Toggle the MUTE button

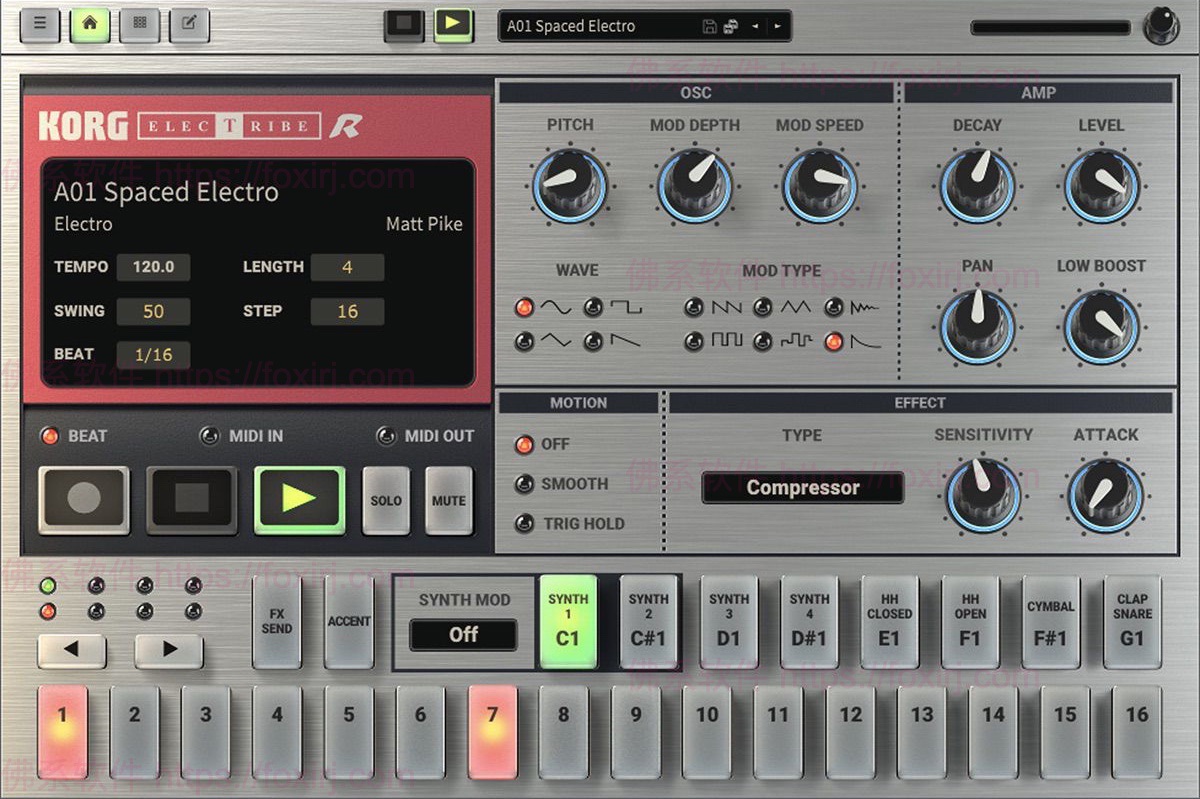coord(448,500)
